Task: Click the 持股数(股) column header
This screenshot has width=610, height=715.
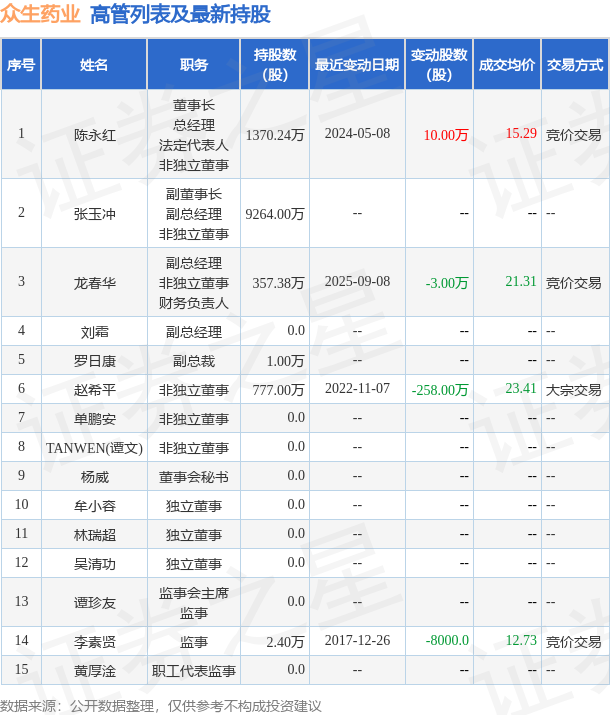Action: click(275, 64)
